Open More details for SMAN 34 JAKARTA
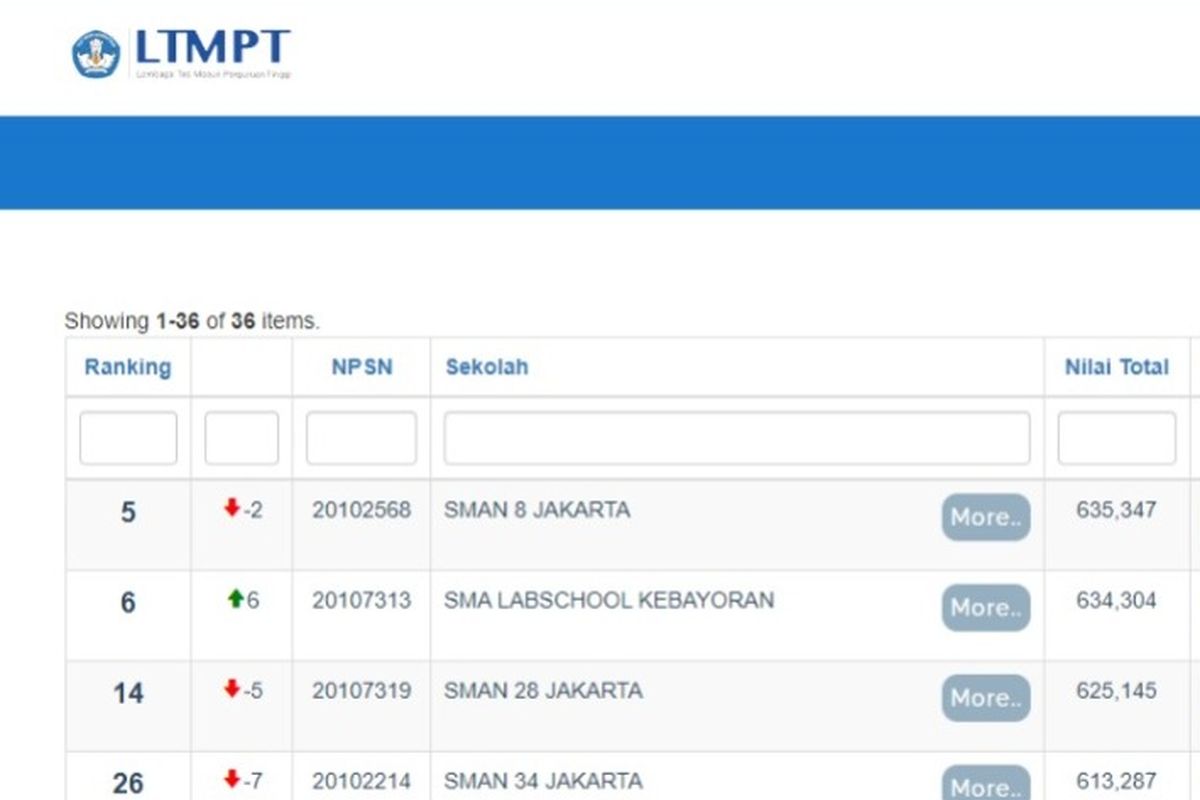The width and height of the screenshot is (1200, 800). 985,786
